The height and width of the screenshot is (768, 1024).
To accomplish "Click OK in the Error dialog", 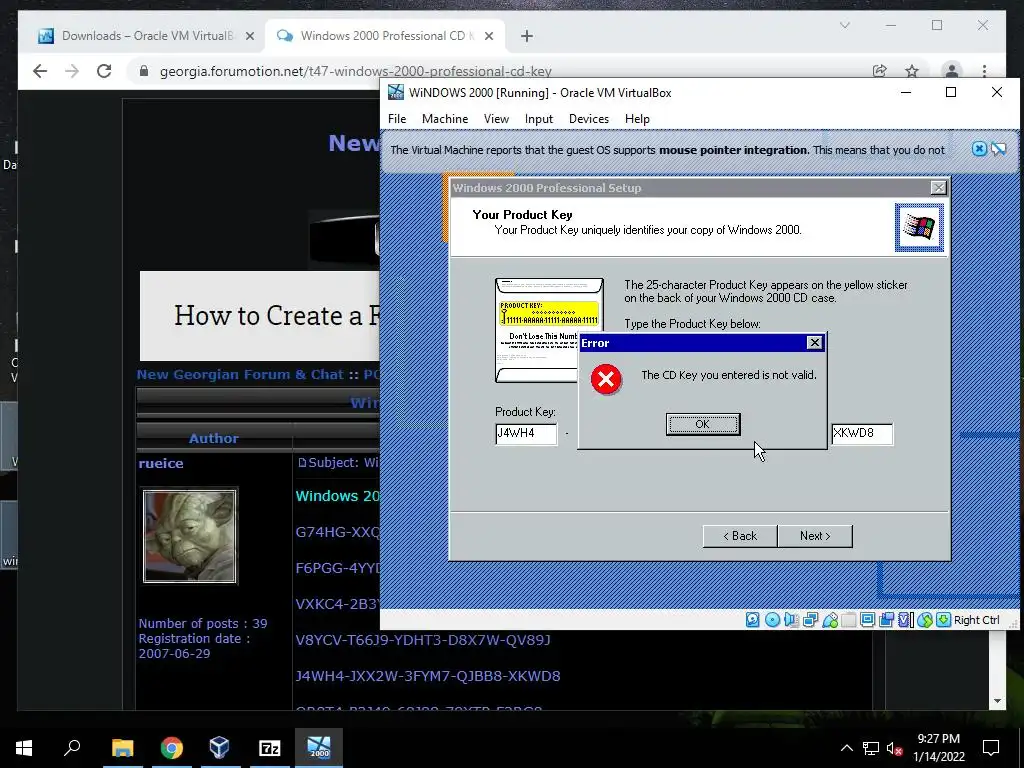I will pos(703,424).
